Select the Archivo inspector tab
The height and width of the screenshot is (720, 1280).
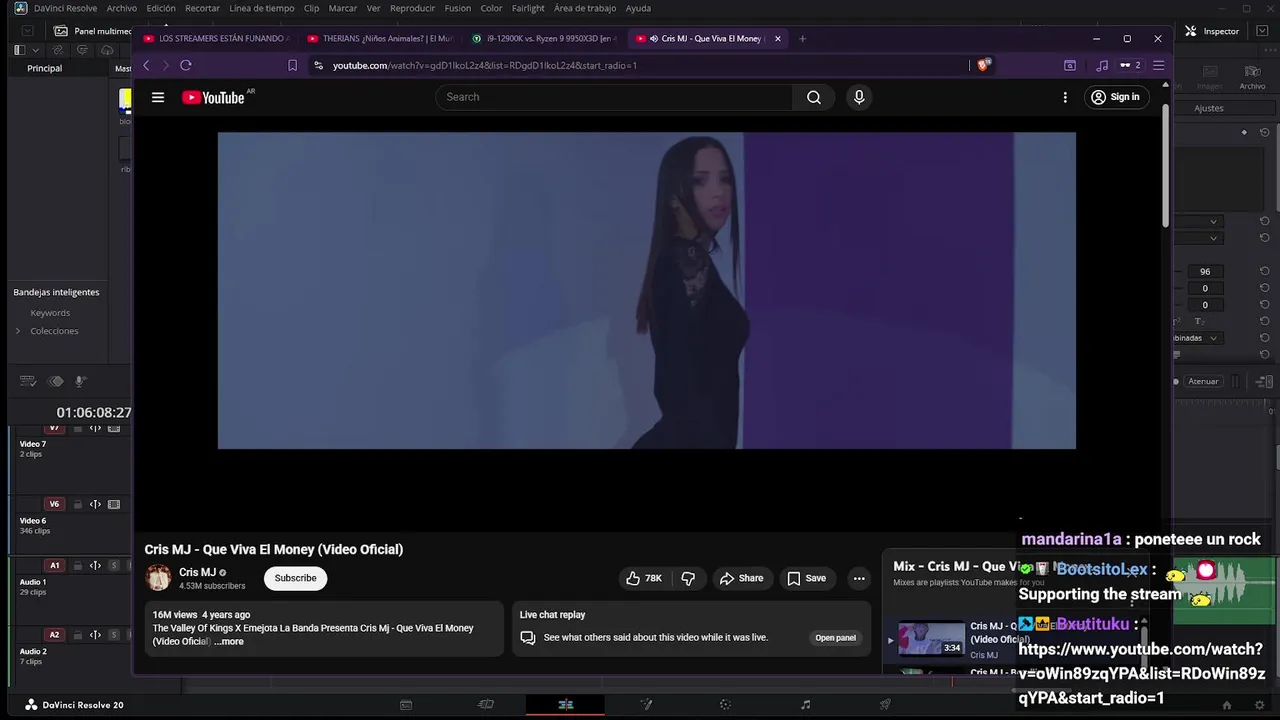[x=1252, y=78]
